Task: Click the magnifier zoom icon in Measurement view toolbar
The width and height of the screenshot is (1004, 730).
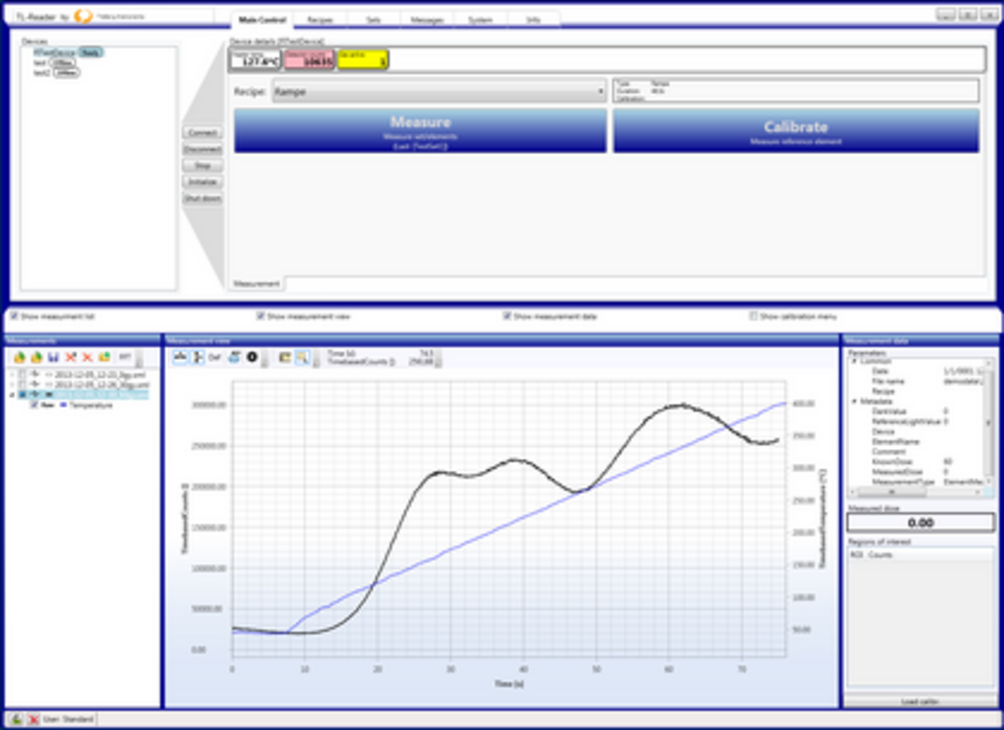Action: (x=302, y=357)
